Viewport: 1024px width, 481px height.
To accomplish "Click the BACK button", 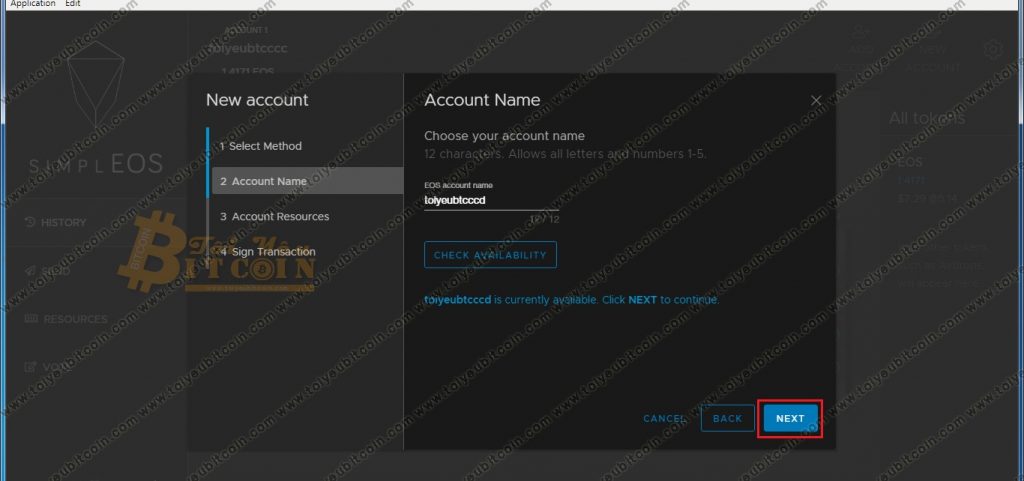I will (727, 418).
